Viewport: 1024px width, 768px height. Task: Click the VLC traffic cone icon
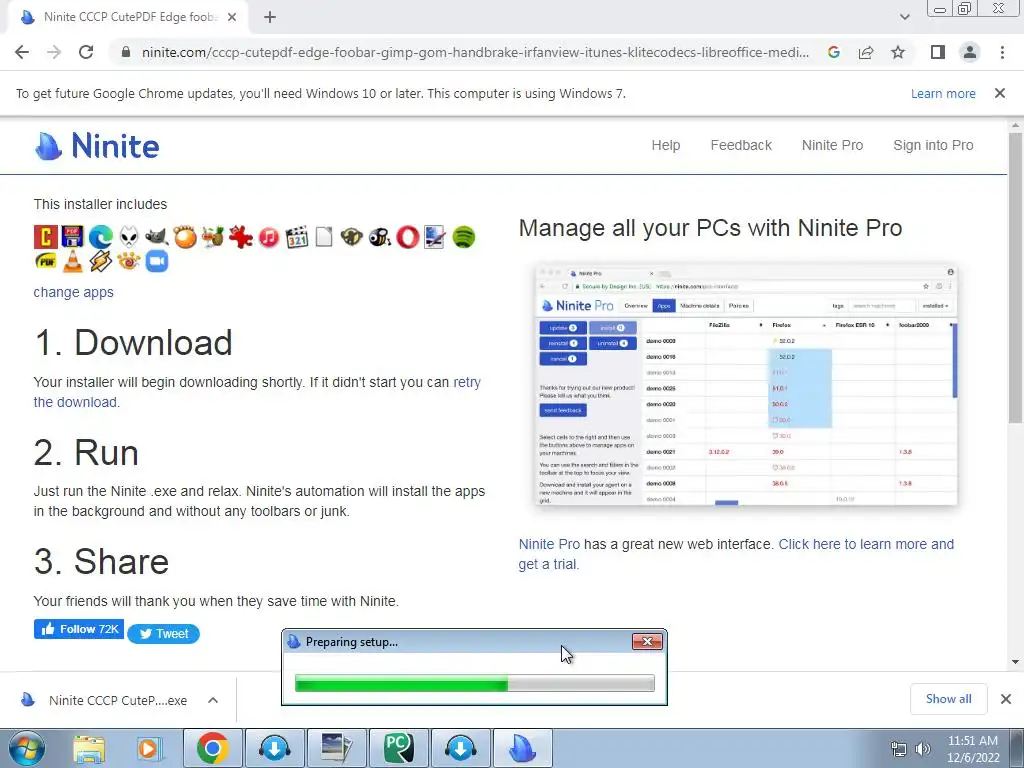coord(72,261)
